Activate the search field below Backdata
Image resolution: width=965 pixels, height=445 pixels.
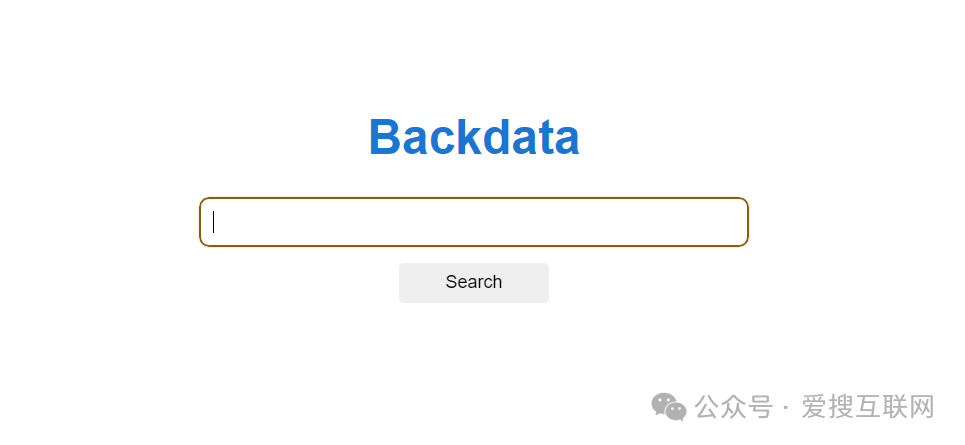[x=474, y=222]
